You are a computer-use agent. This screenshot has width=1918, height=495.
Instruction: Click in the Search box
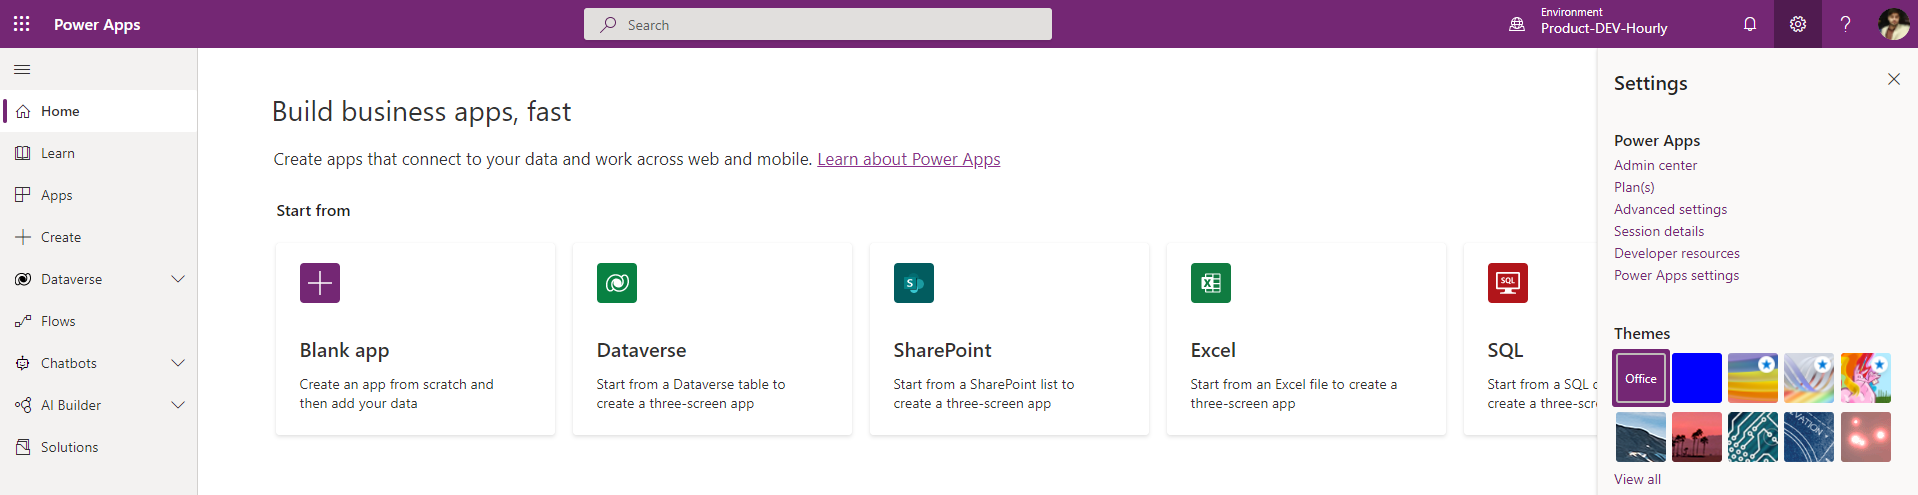pos(818,24)
